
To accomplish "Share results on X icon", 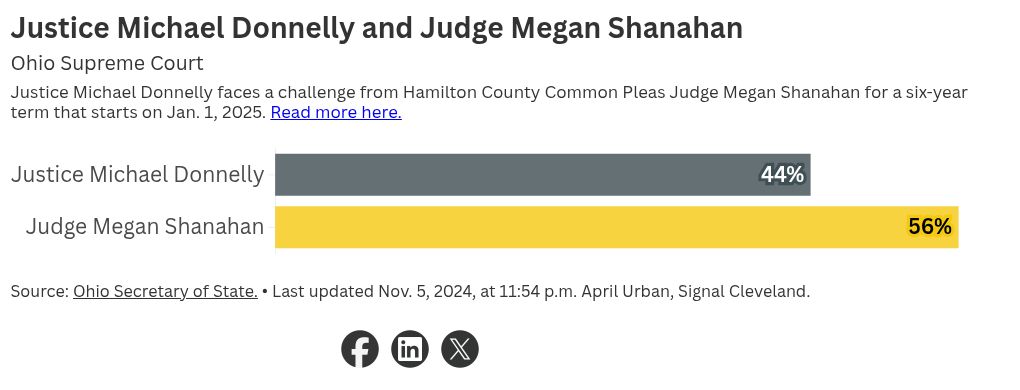I will 460,349.
